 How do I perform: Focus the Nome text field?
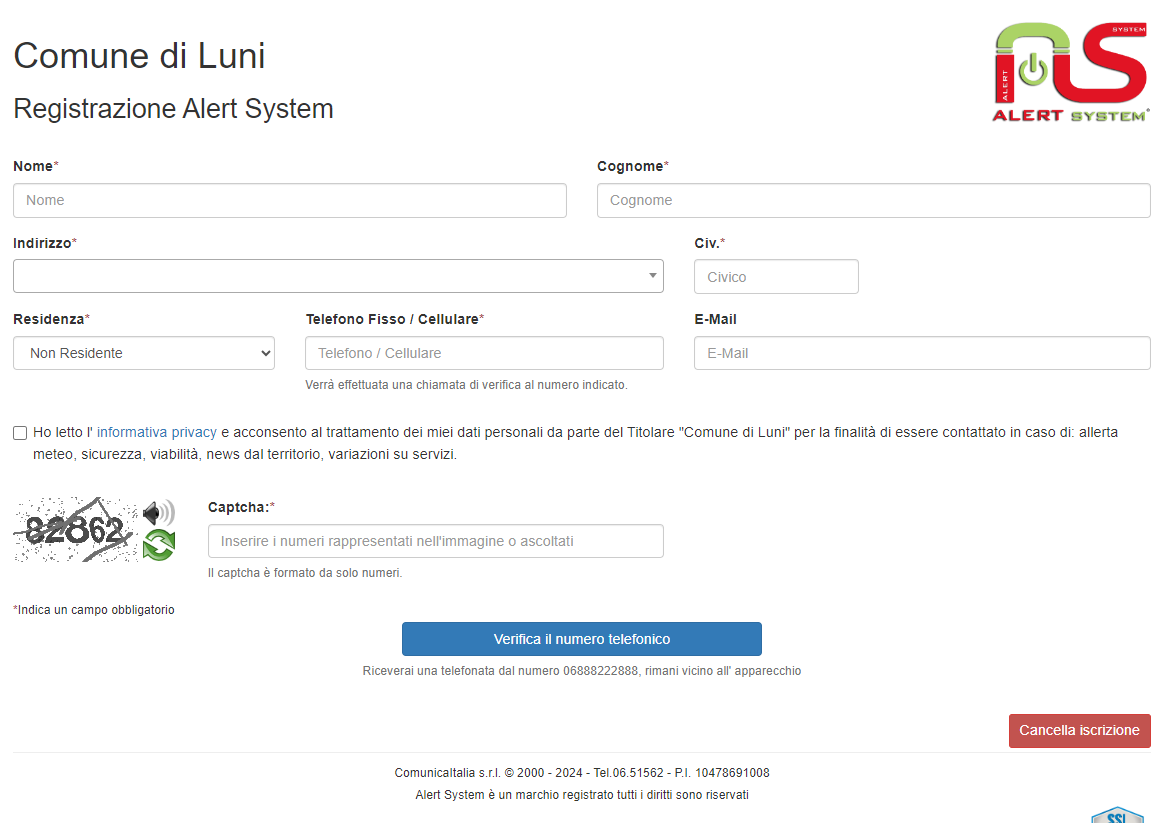click(290, 200)
